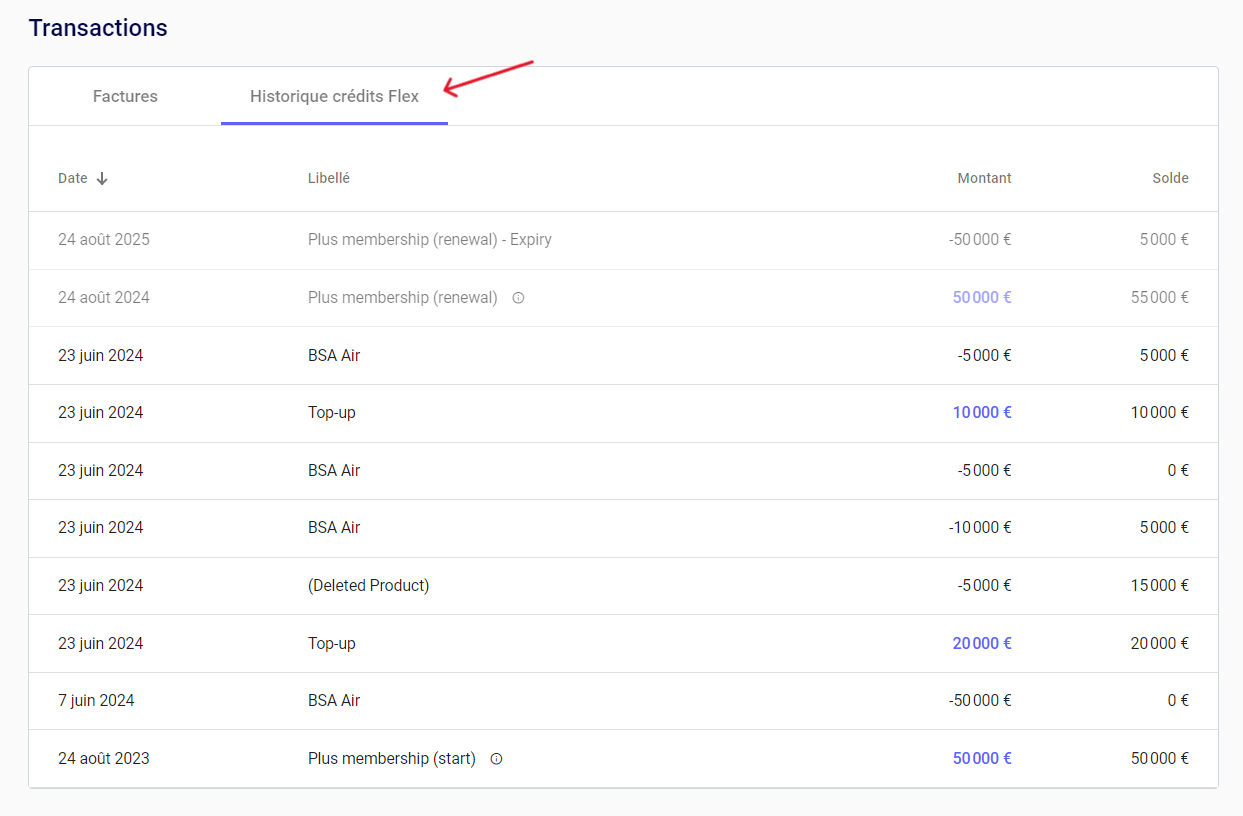Click the 24 août 2025 date cell
1243x816 pixels.
click(x=104, y=240)
